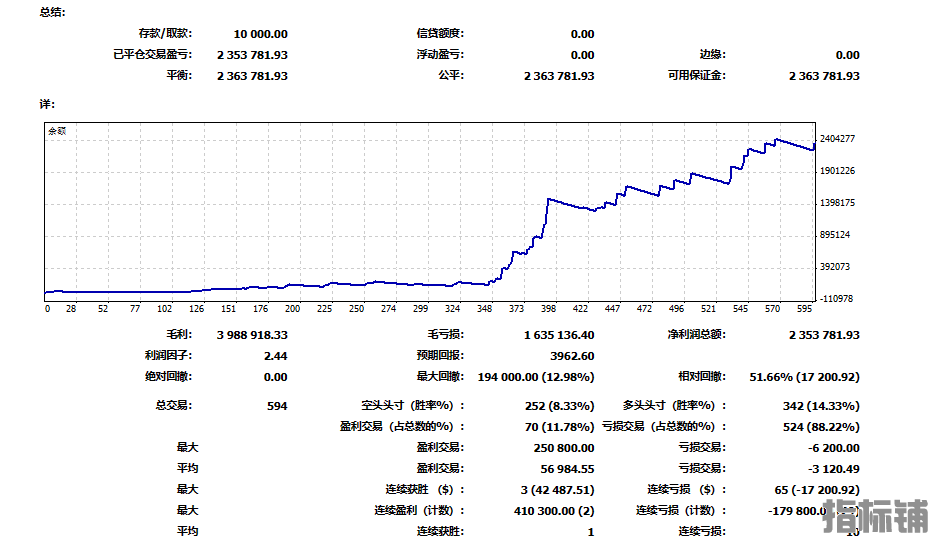Click the 多头头寸 value 342 (14.33%)
Screen dimensions: 945x541
click(821, 406)
